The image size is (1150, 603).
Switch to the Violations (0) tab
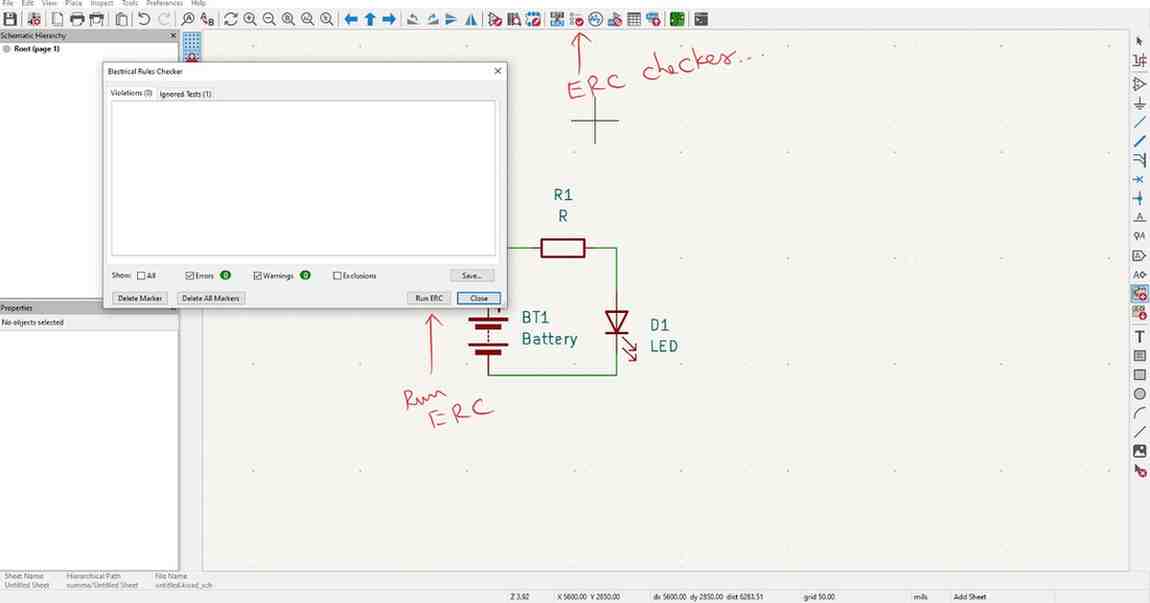131,93
